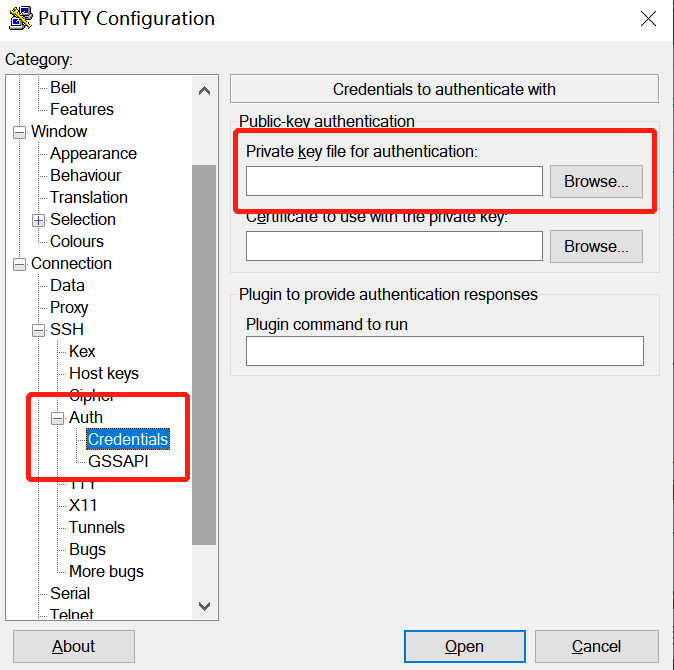Screen dimensions: 674x670
Task: Click the Plugin command to run field
Action: click(x=444, y=351)
